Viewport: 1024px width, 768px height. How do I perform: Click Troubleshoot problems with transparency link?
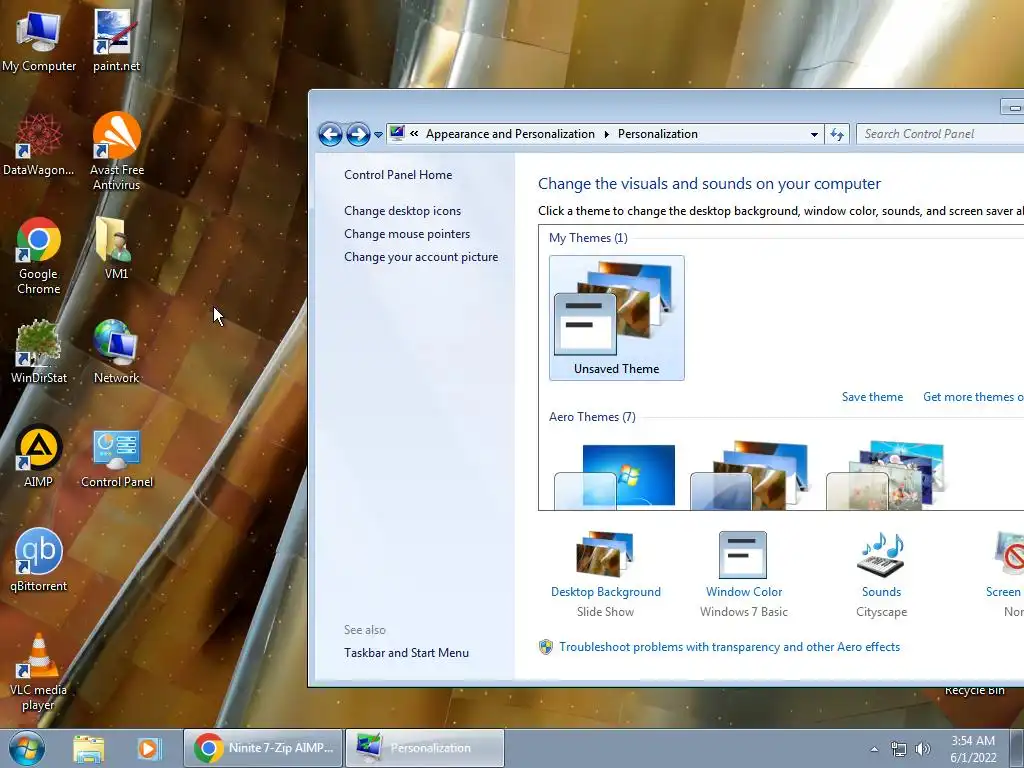tap(729, 647)
